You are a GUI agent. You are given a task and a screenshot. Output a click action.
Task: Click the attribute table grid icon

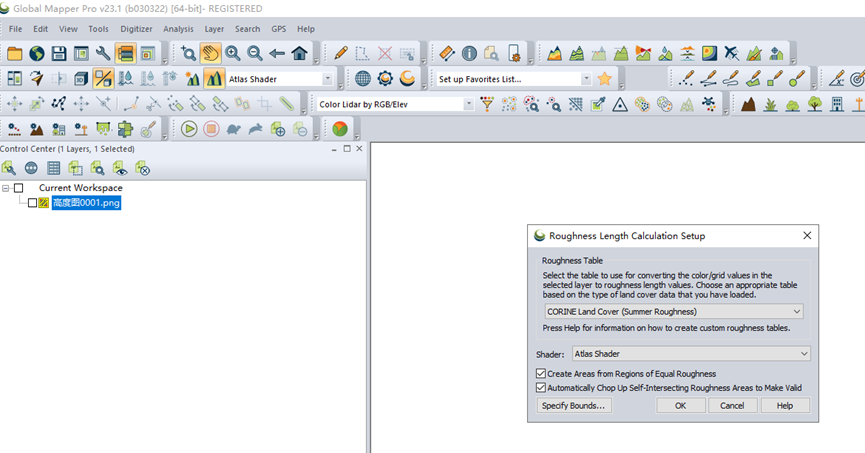54,168
